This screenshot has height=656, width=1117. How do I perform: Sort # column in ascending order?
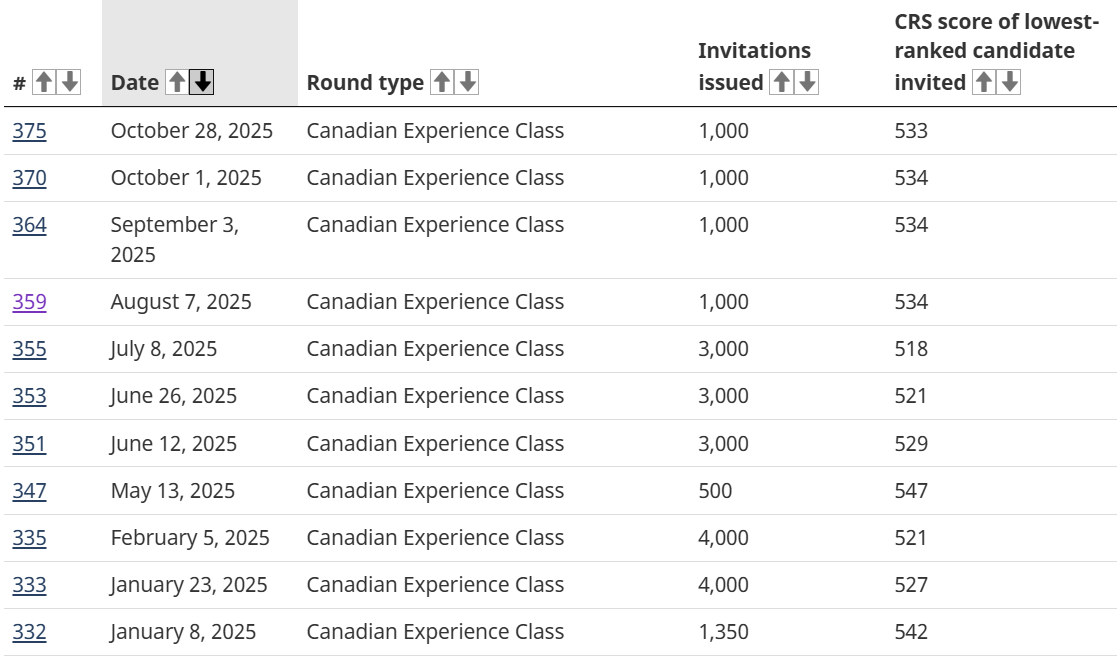coord(44,82)
